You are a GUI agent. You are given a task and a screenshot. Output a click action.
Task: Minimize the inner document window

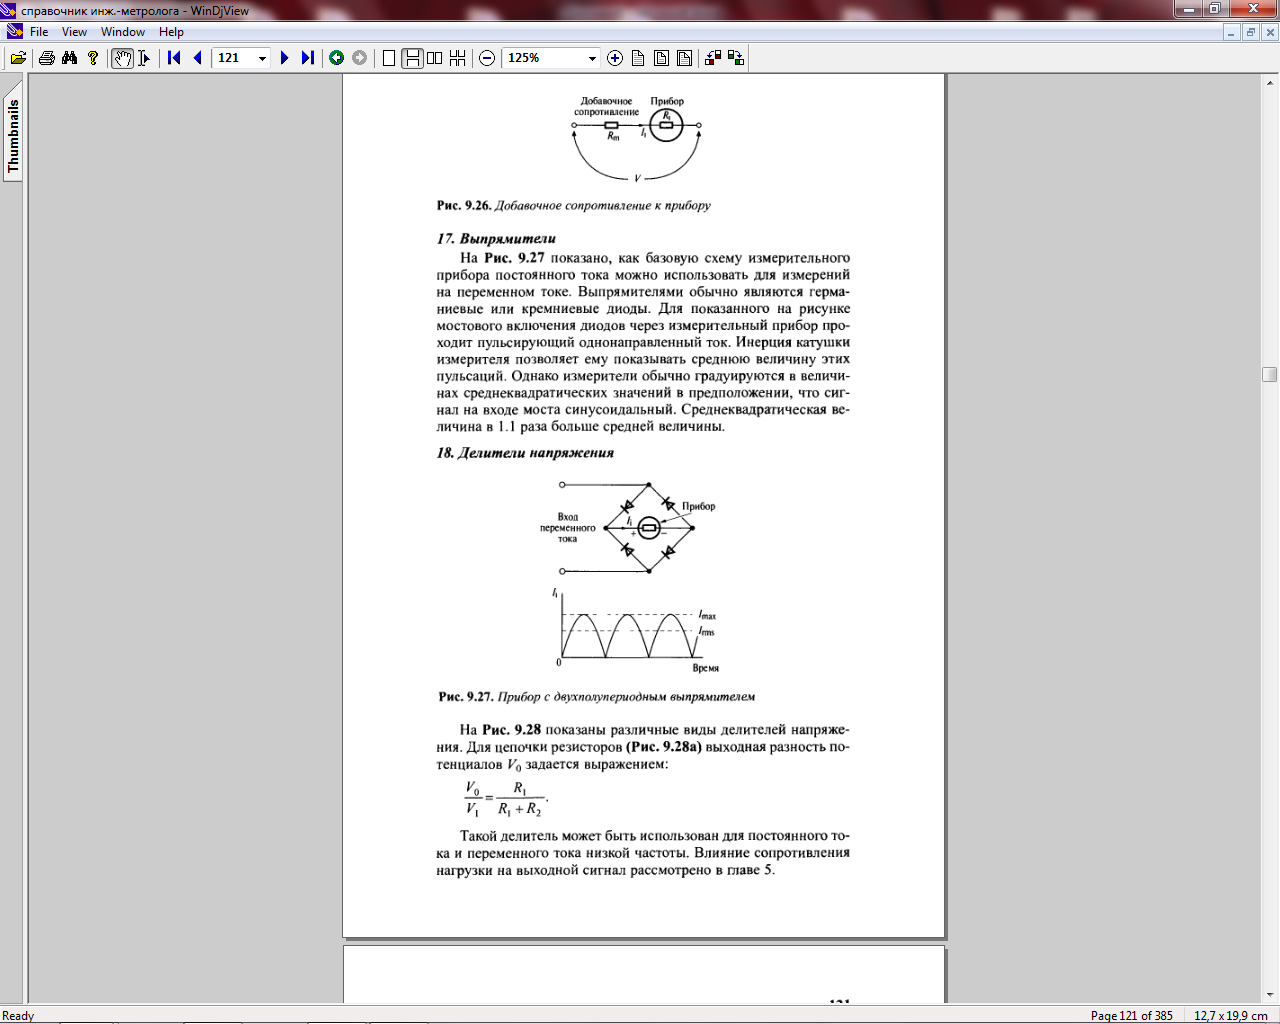point(1231,32)
